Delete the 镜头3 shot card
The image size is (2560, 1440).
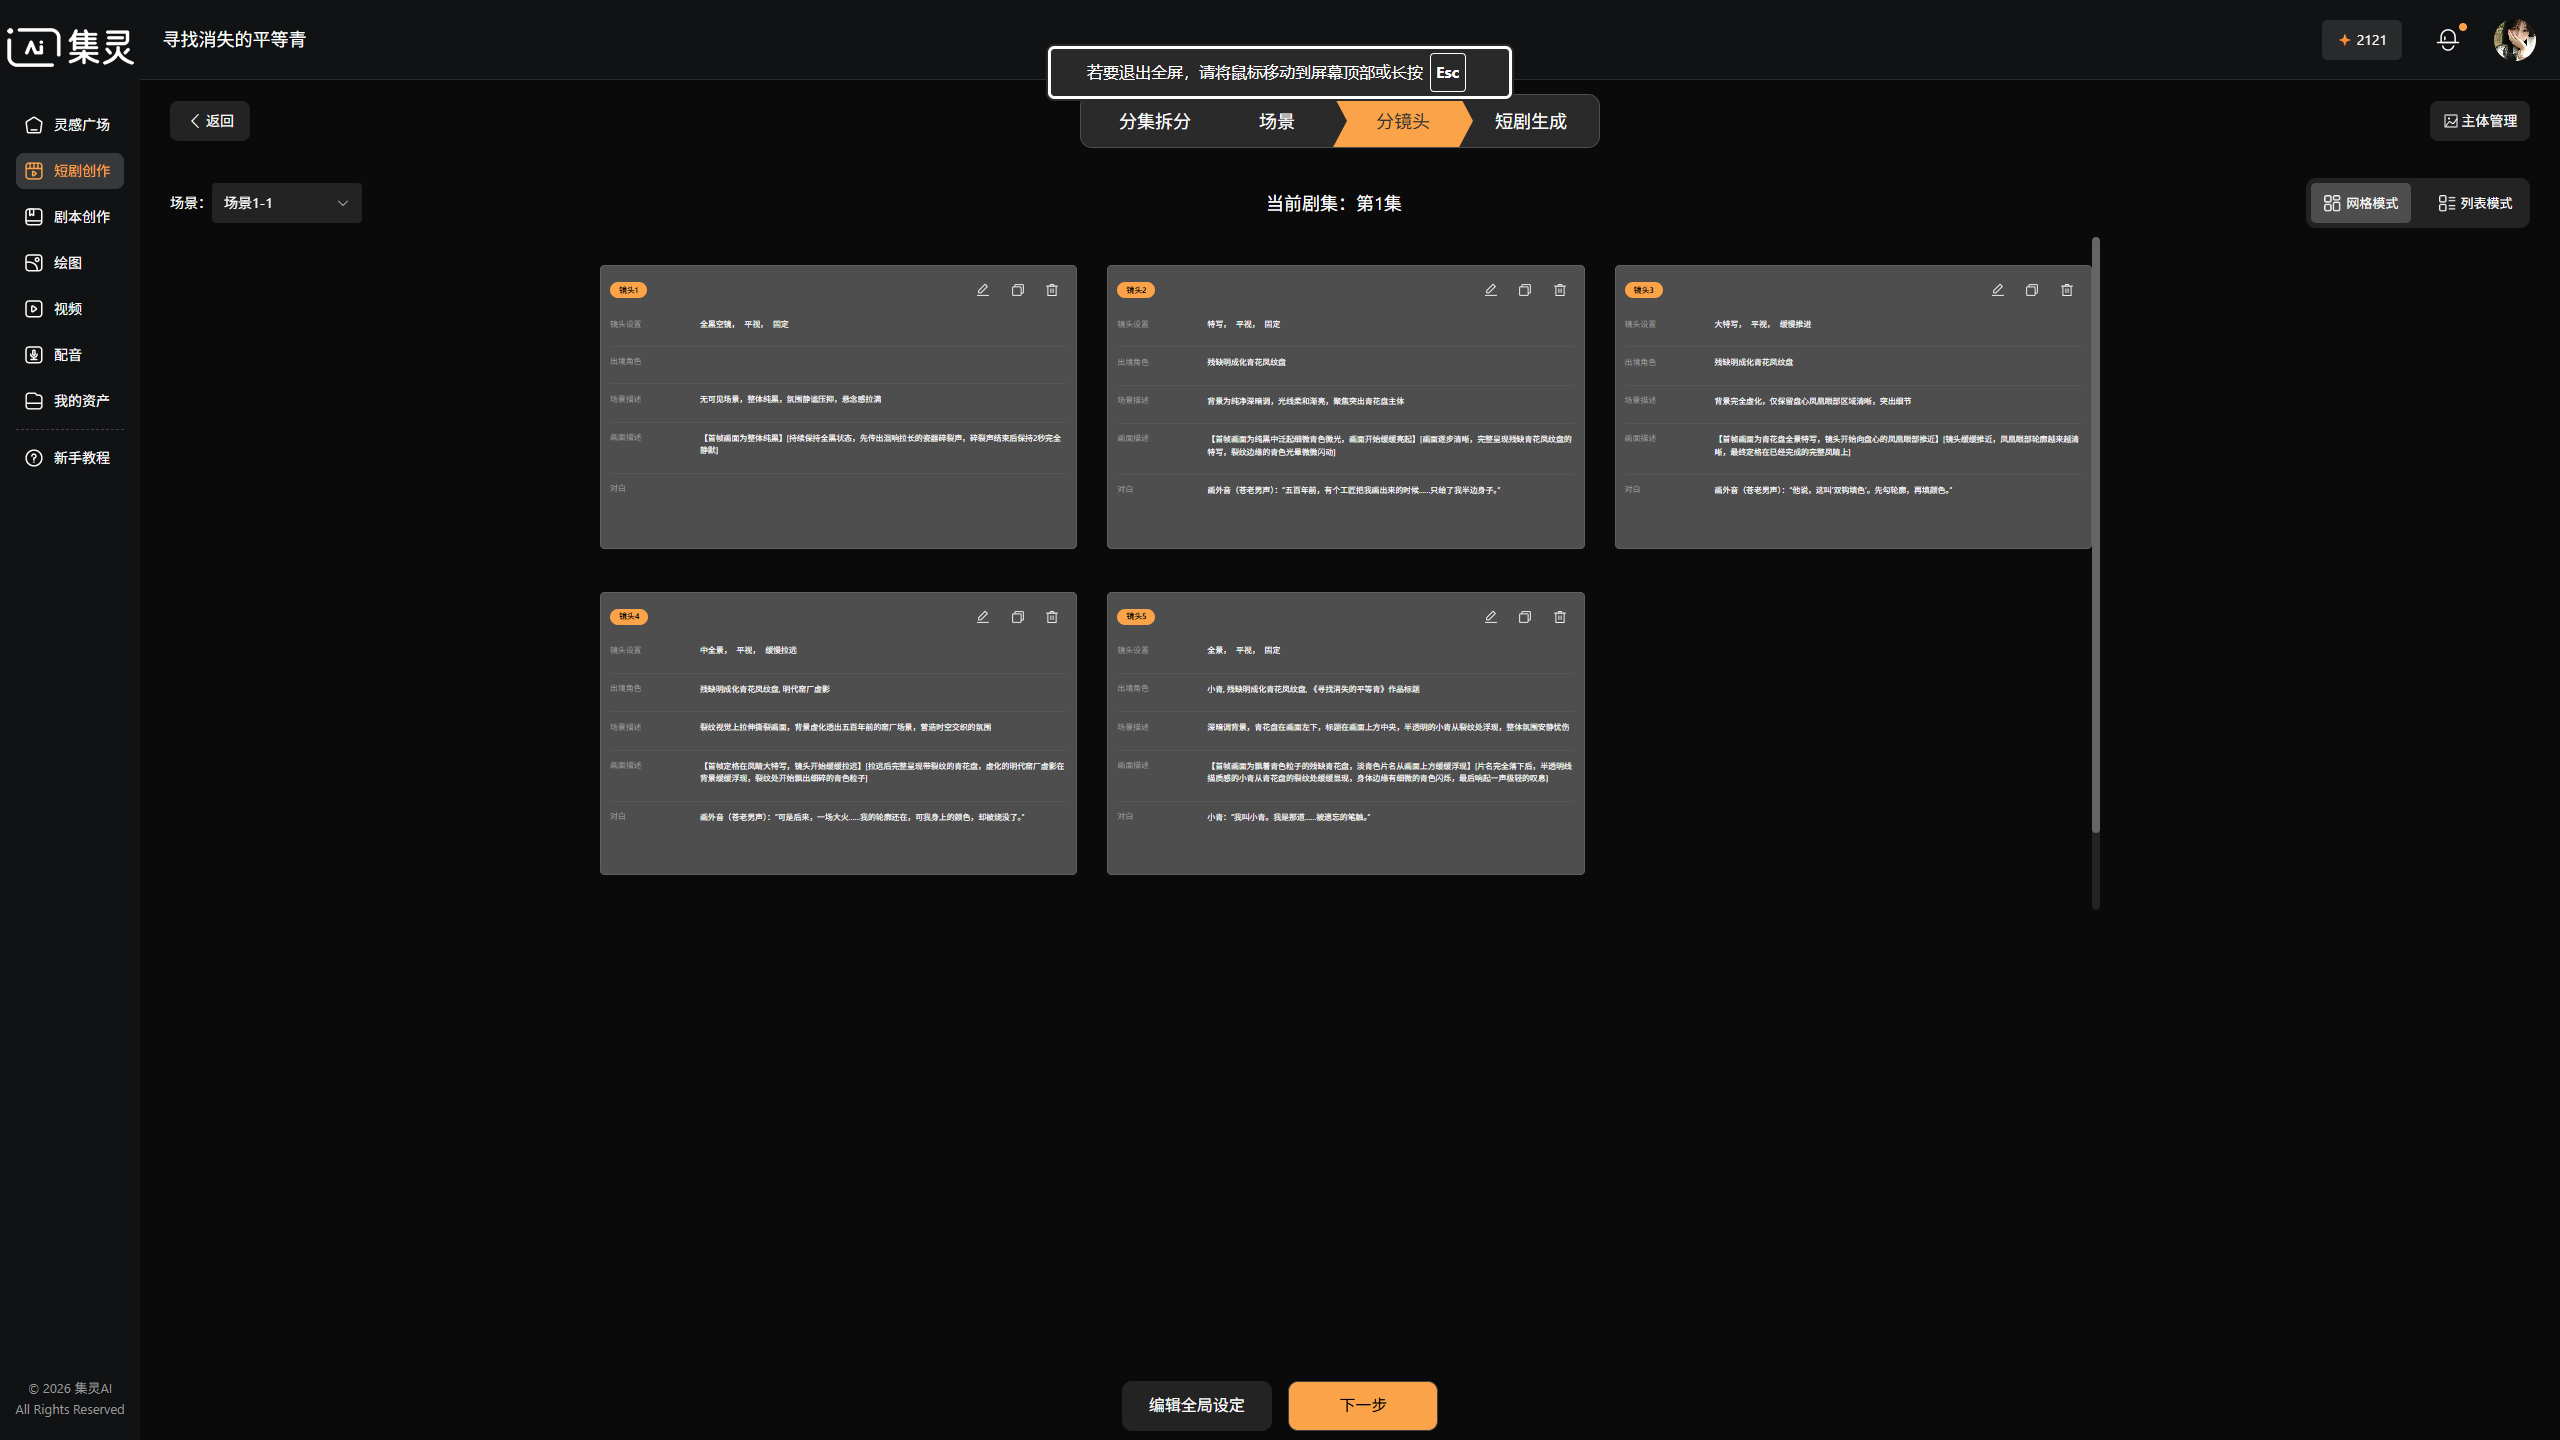point(2066,290)
